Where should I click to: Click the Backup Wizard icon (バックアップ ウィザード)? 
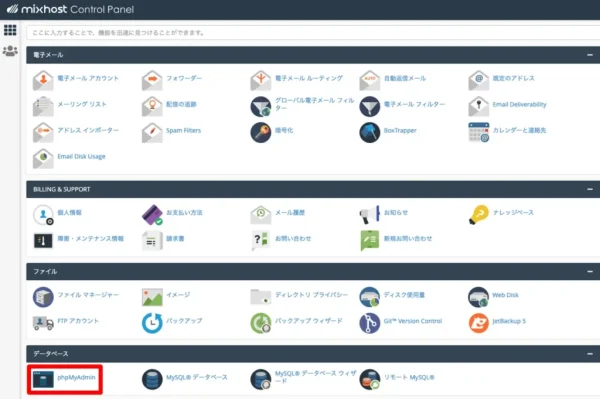261,323
